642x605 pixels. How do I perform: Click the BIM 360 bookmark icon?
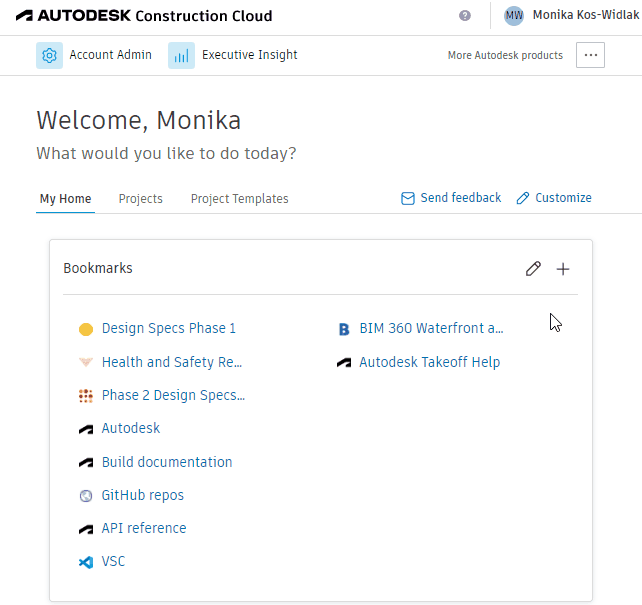pyautogui.click(x=343, y=328)
